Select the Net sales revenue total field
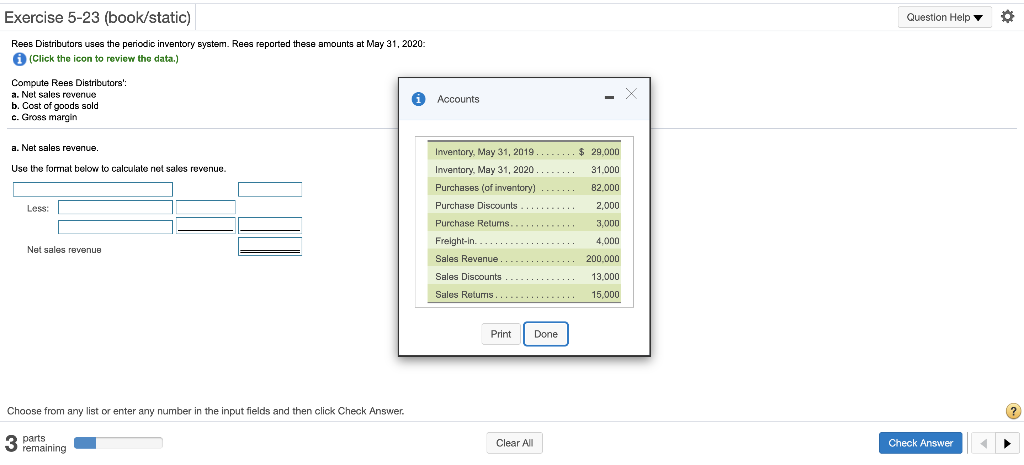 tap(270, 246)
